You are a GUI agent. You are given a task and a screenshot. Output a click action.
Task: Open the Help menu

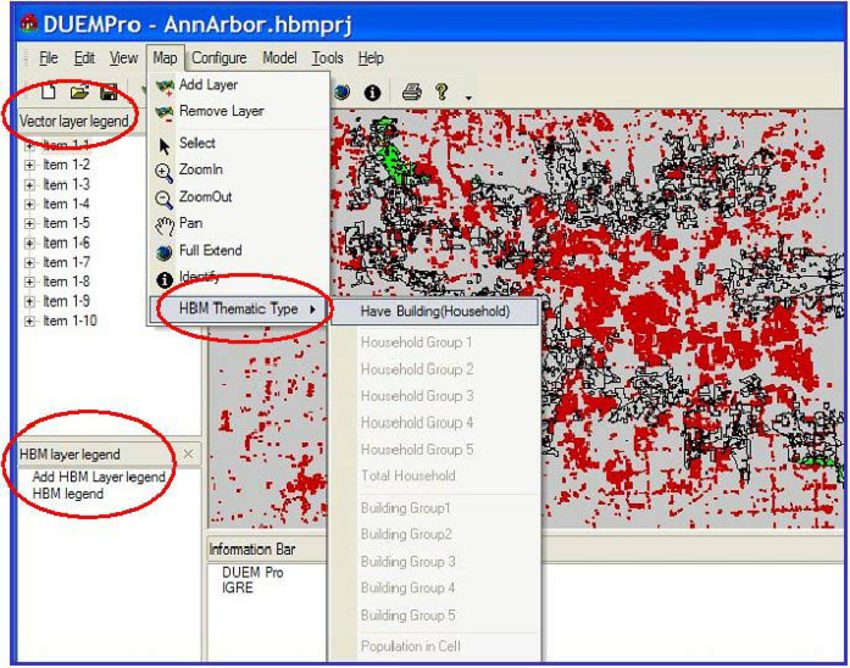tap(371, 58)
